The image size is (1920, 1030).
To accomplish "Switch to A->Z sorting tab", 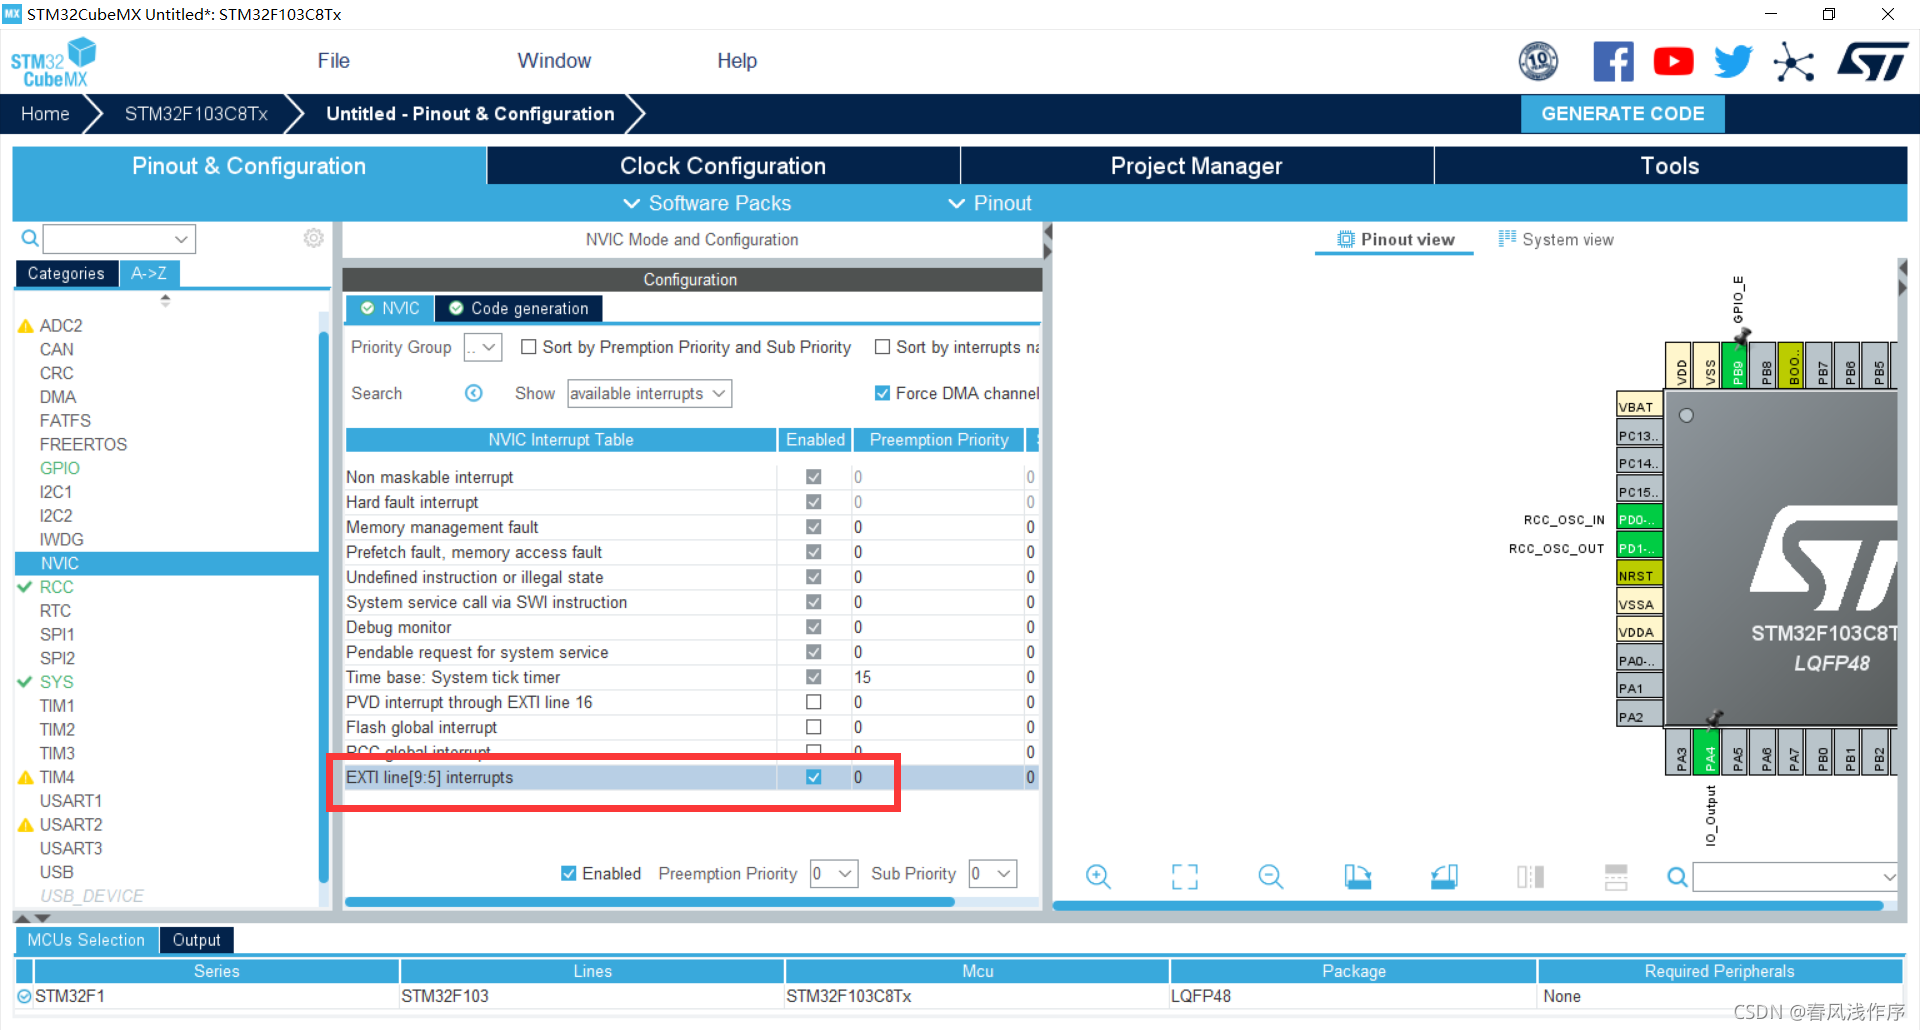I will 149,273.
